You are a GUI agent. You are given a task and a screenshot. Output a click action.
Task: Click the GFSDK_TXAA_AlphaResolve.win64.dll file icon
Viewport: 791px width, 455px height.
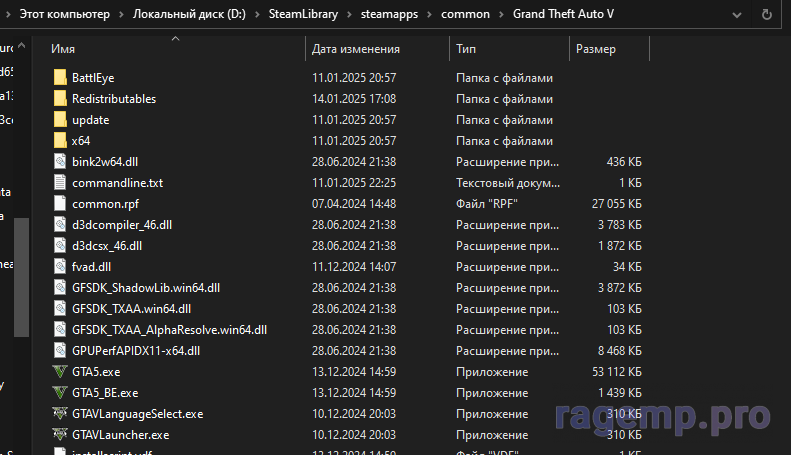(x=60, y=330)
